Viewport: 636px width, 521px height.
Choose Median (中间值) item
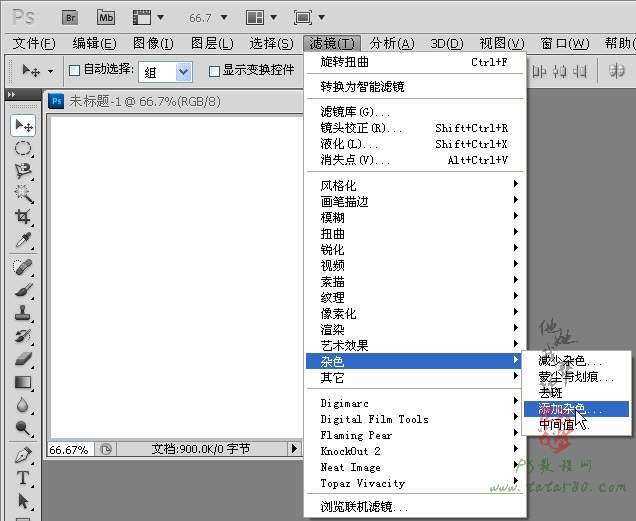coord(576,424)
